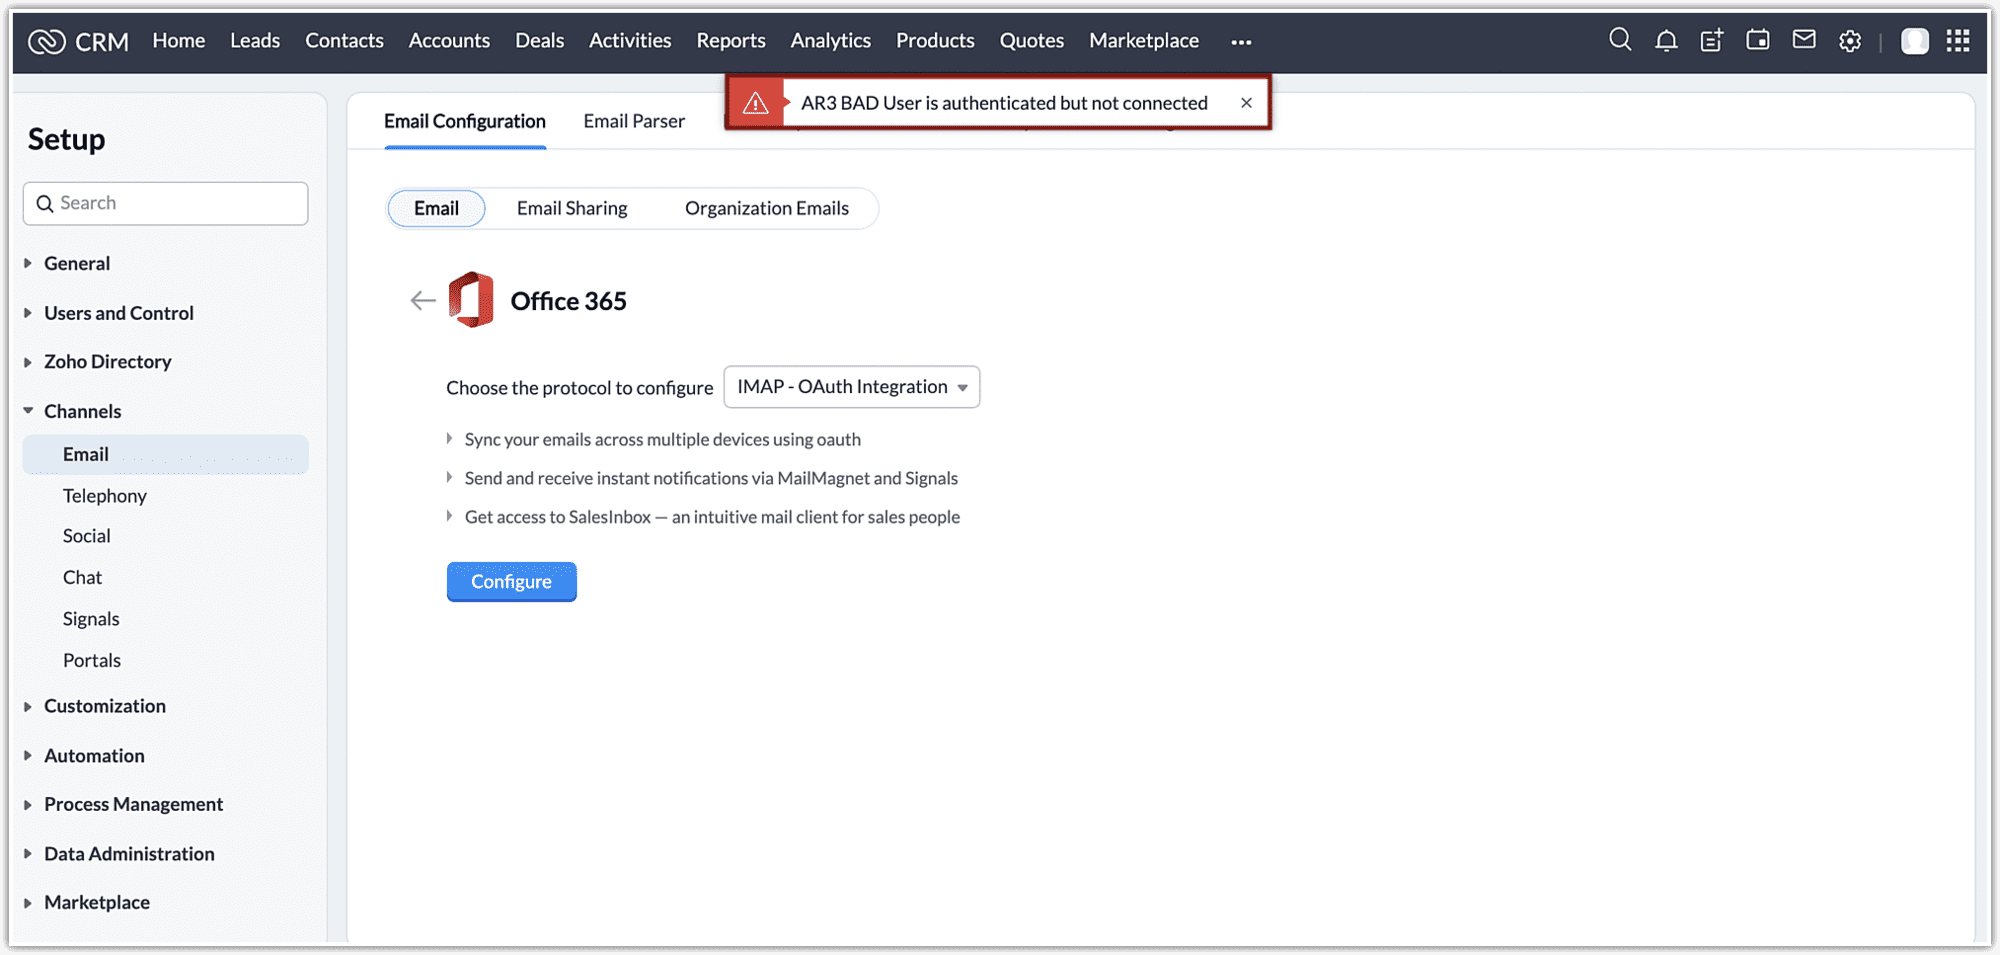The width and height of the screenshot is (2000, 955).
Task: Click 'Choose the protocol to configure' label
Action: (580, 388)
